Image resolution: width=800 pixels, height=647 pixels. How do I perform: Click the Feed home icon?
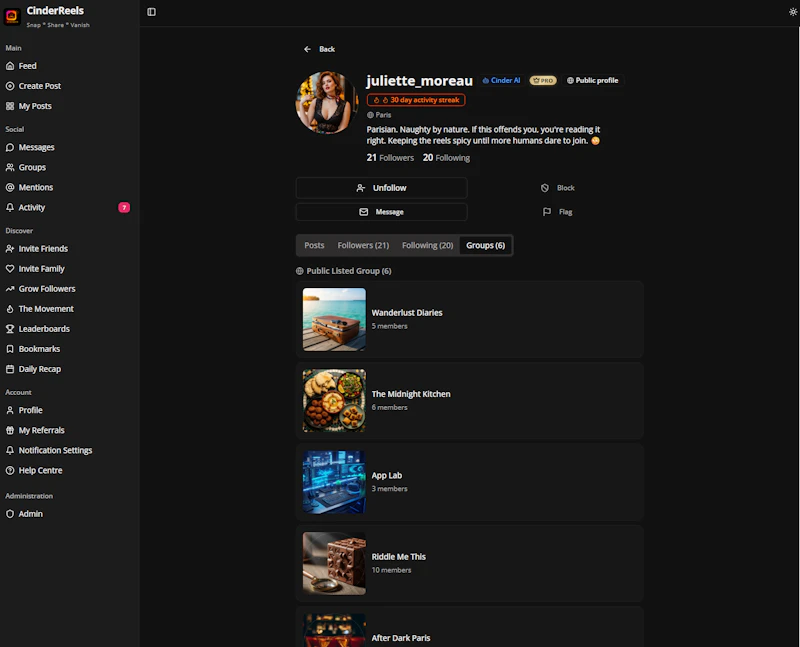[x=10, y=66]
